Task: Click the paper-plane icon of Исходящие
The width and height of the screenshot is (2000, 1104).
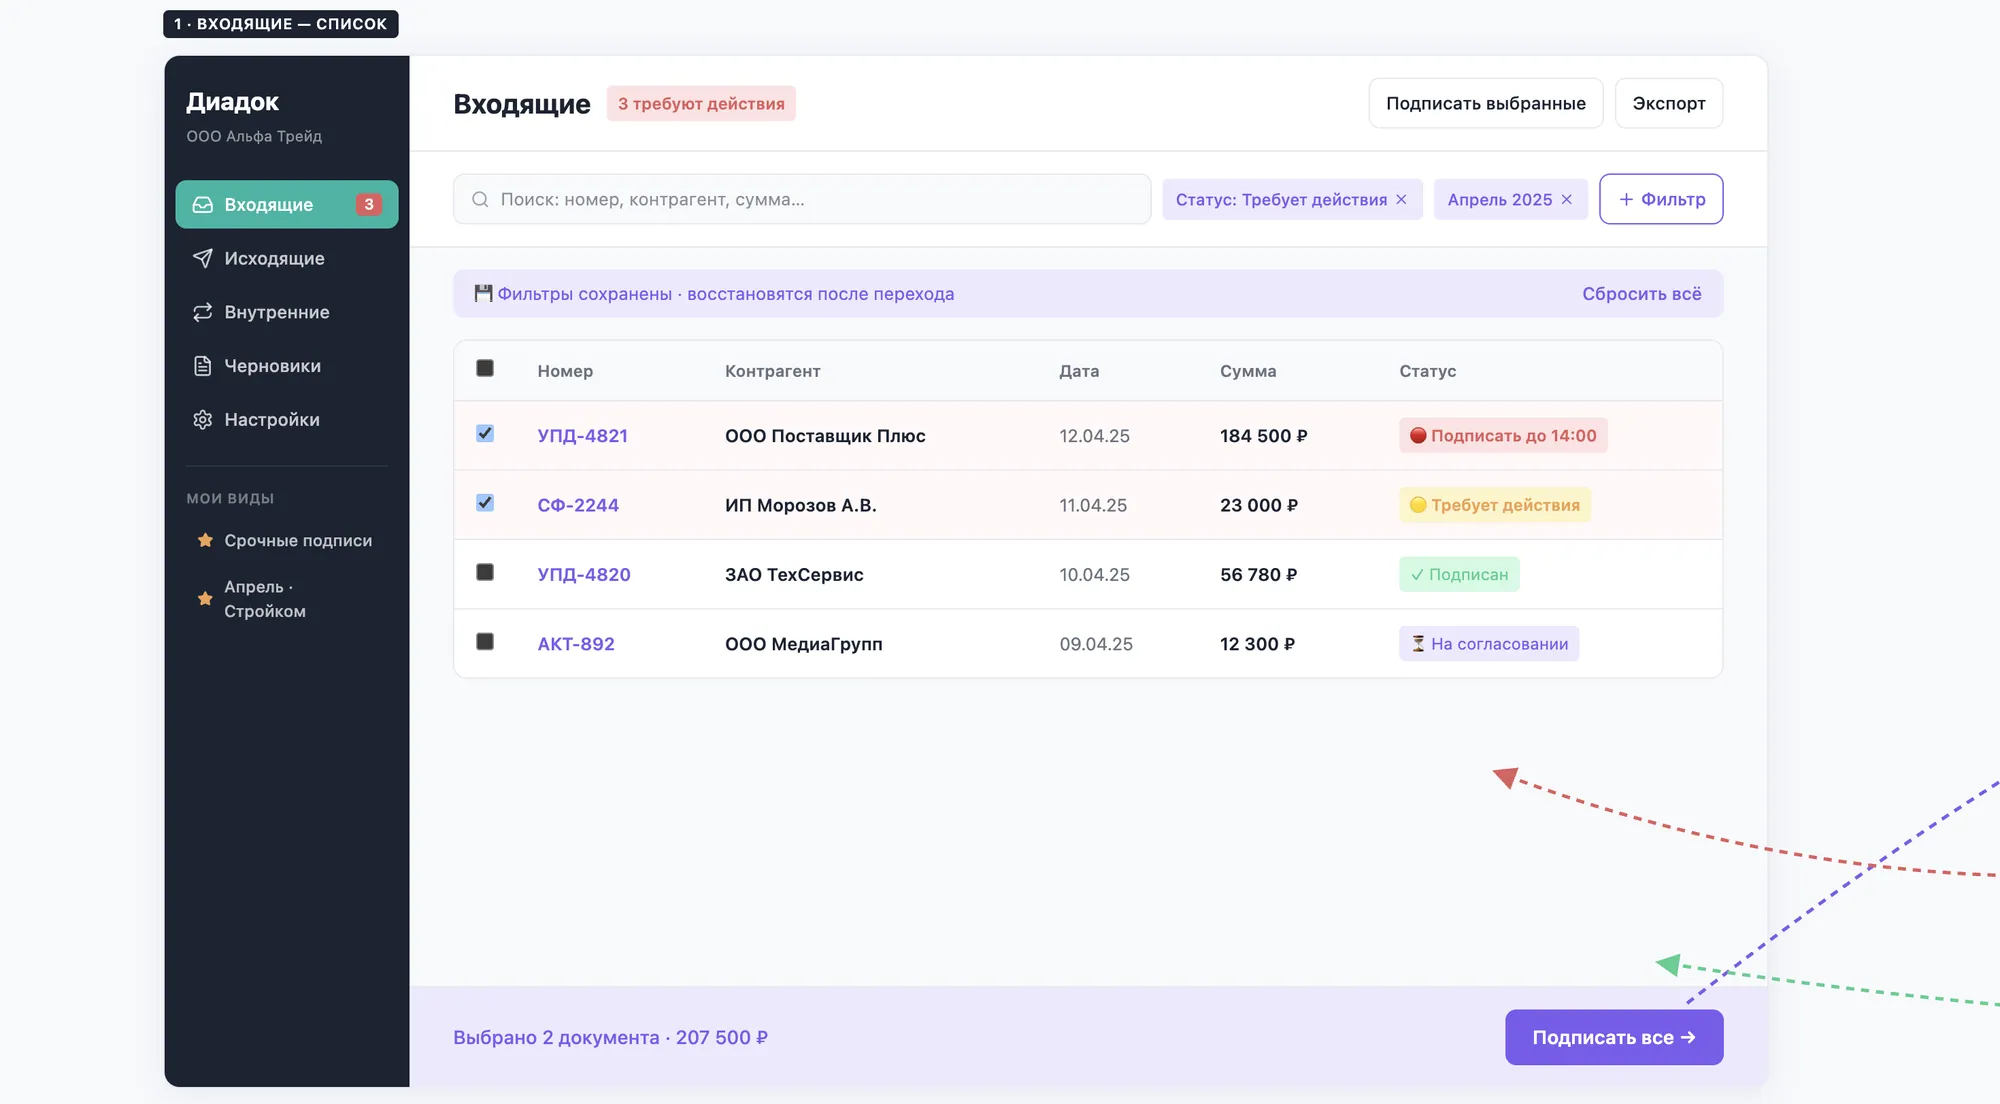Action: (203, 258)
